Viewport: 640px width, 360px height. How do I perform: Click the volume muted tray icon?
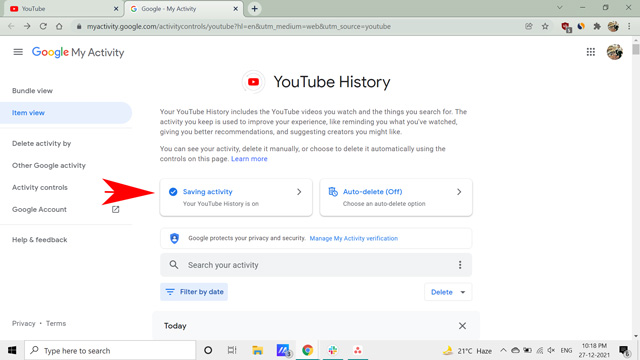[x=551, y=350]
